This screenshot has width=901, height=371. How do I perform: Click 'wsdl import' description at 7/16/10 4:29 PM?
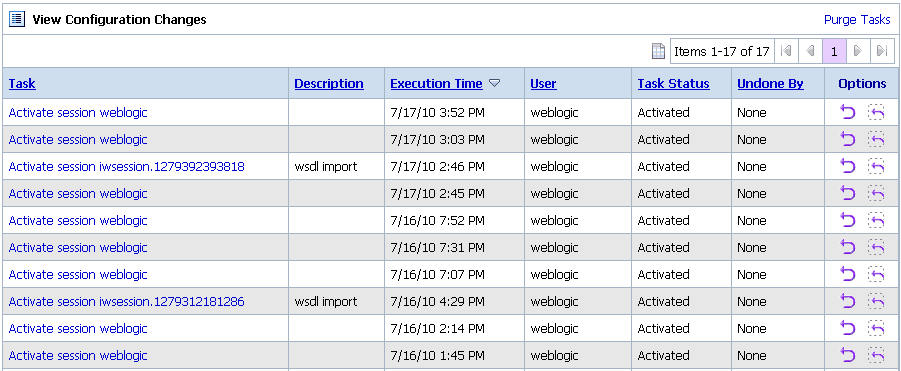(326, 302)
